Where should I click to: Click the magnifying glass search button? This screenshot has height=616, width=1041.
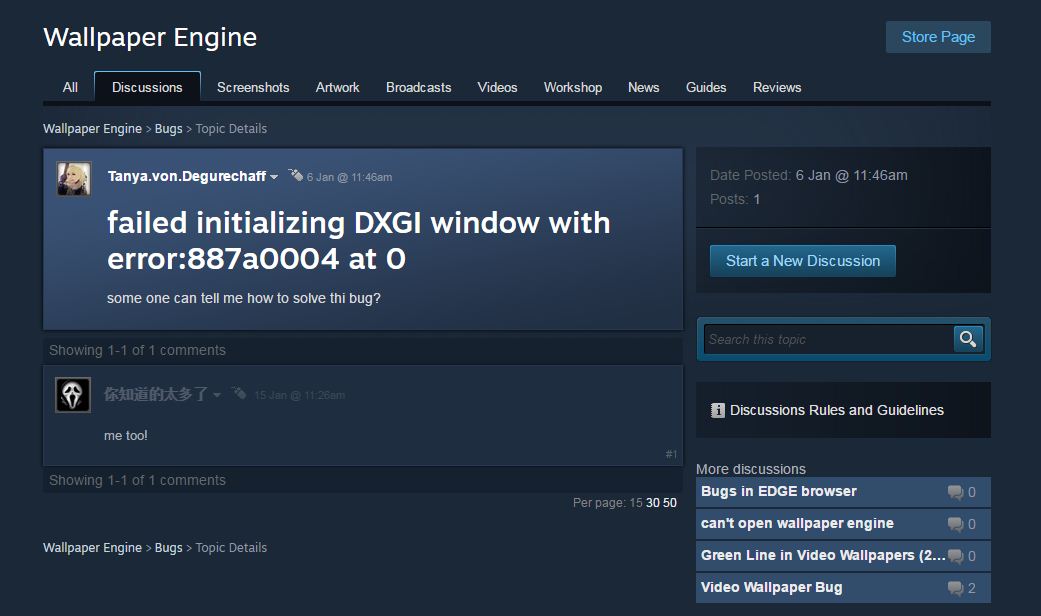967,339
